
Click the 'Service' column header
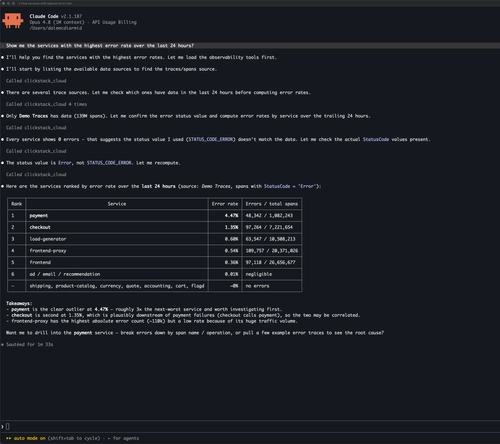[117, 204]
